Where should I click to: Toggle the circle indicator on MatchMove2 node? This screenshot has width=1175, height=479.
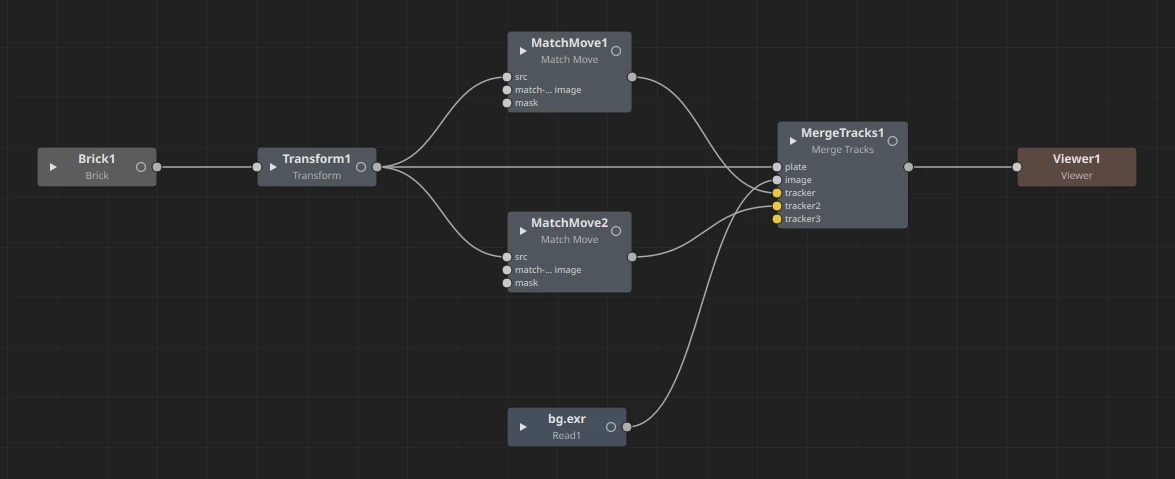(616, 231)
